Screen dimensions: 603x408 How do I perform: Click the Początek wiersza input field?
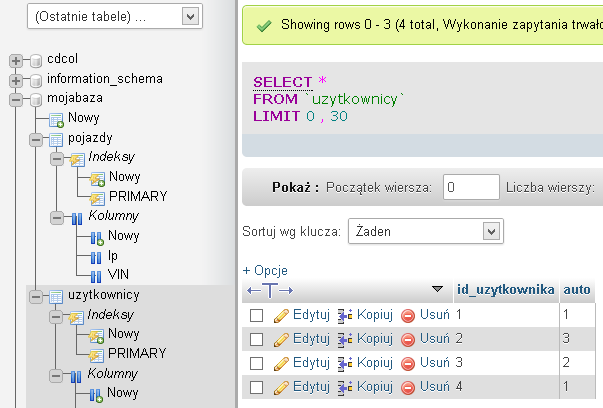(x=471, y=187)
